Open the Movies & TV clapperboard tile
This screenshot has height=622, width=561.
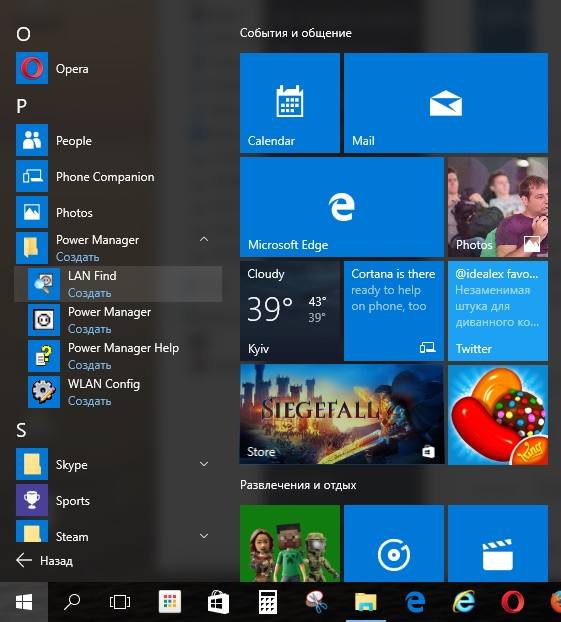(498, 543)
